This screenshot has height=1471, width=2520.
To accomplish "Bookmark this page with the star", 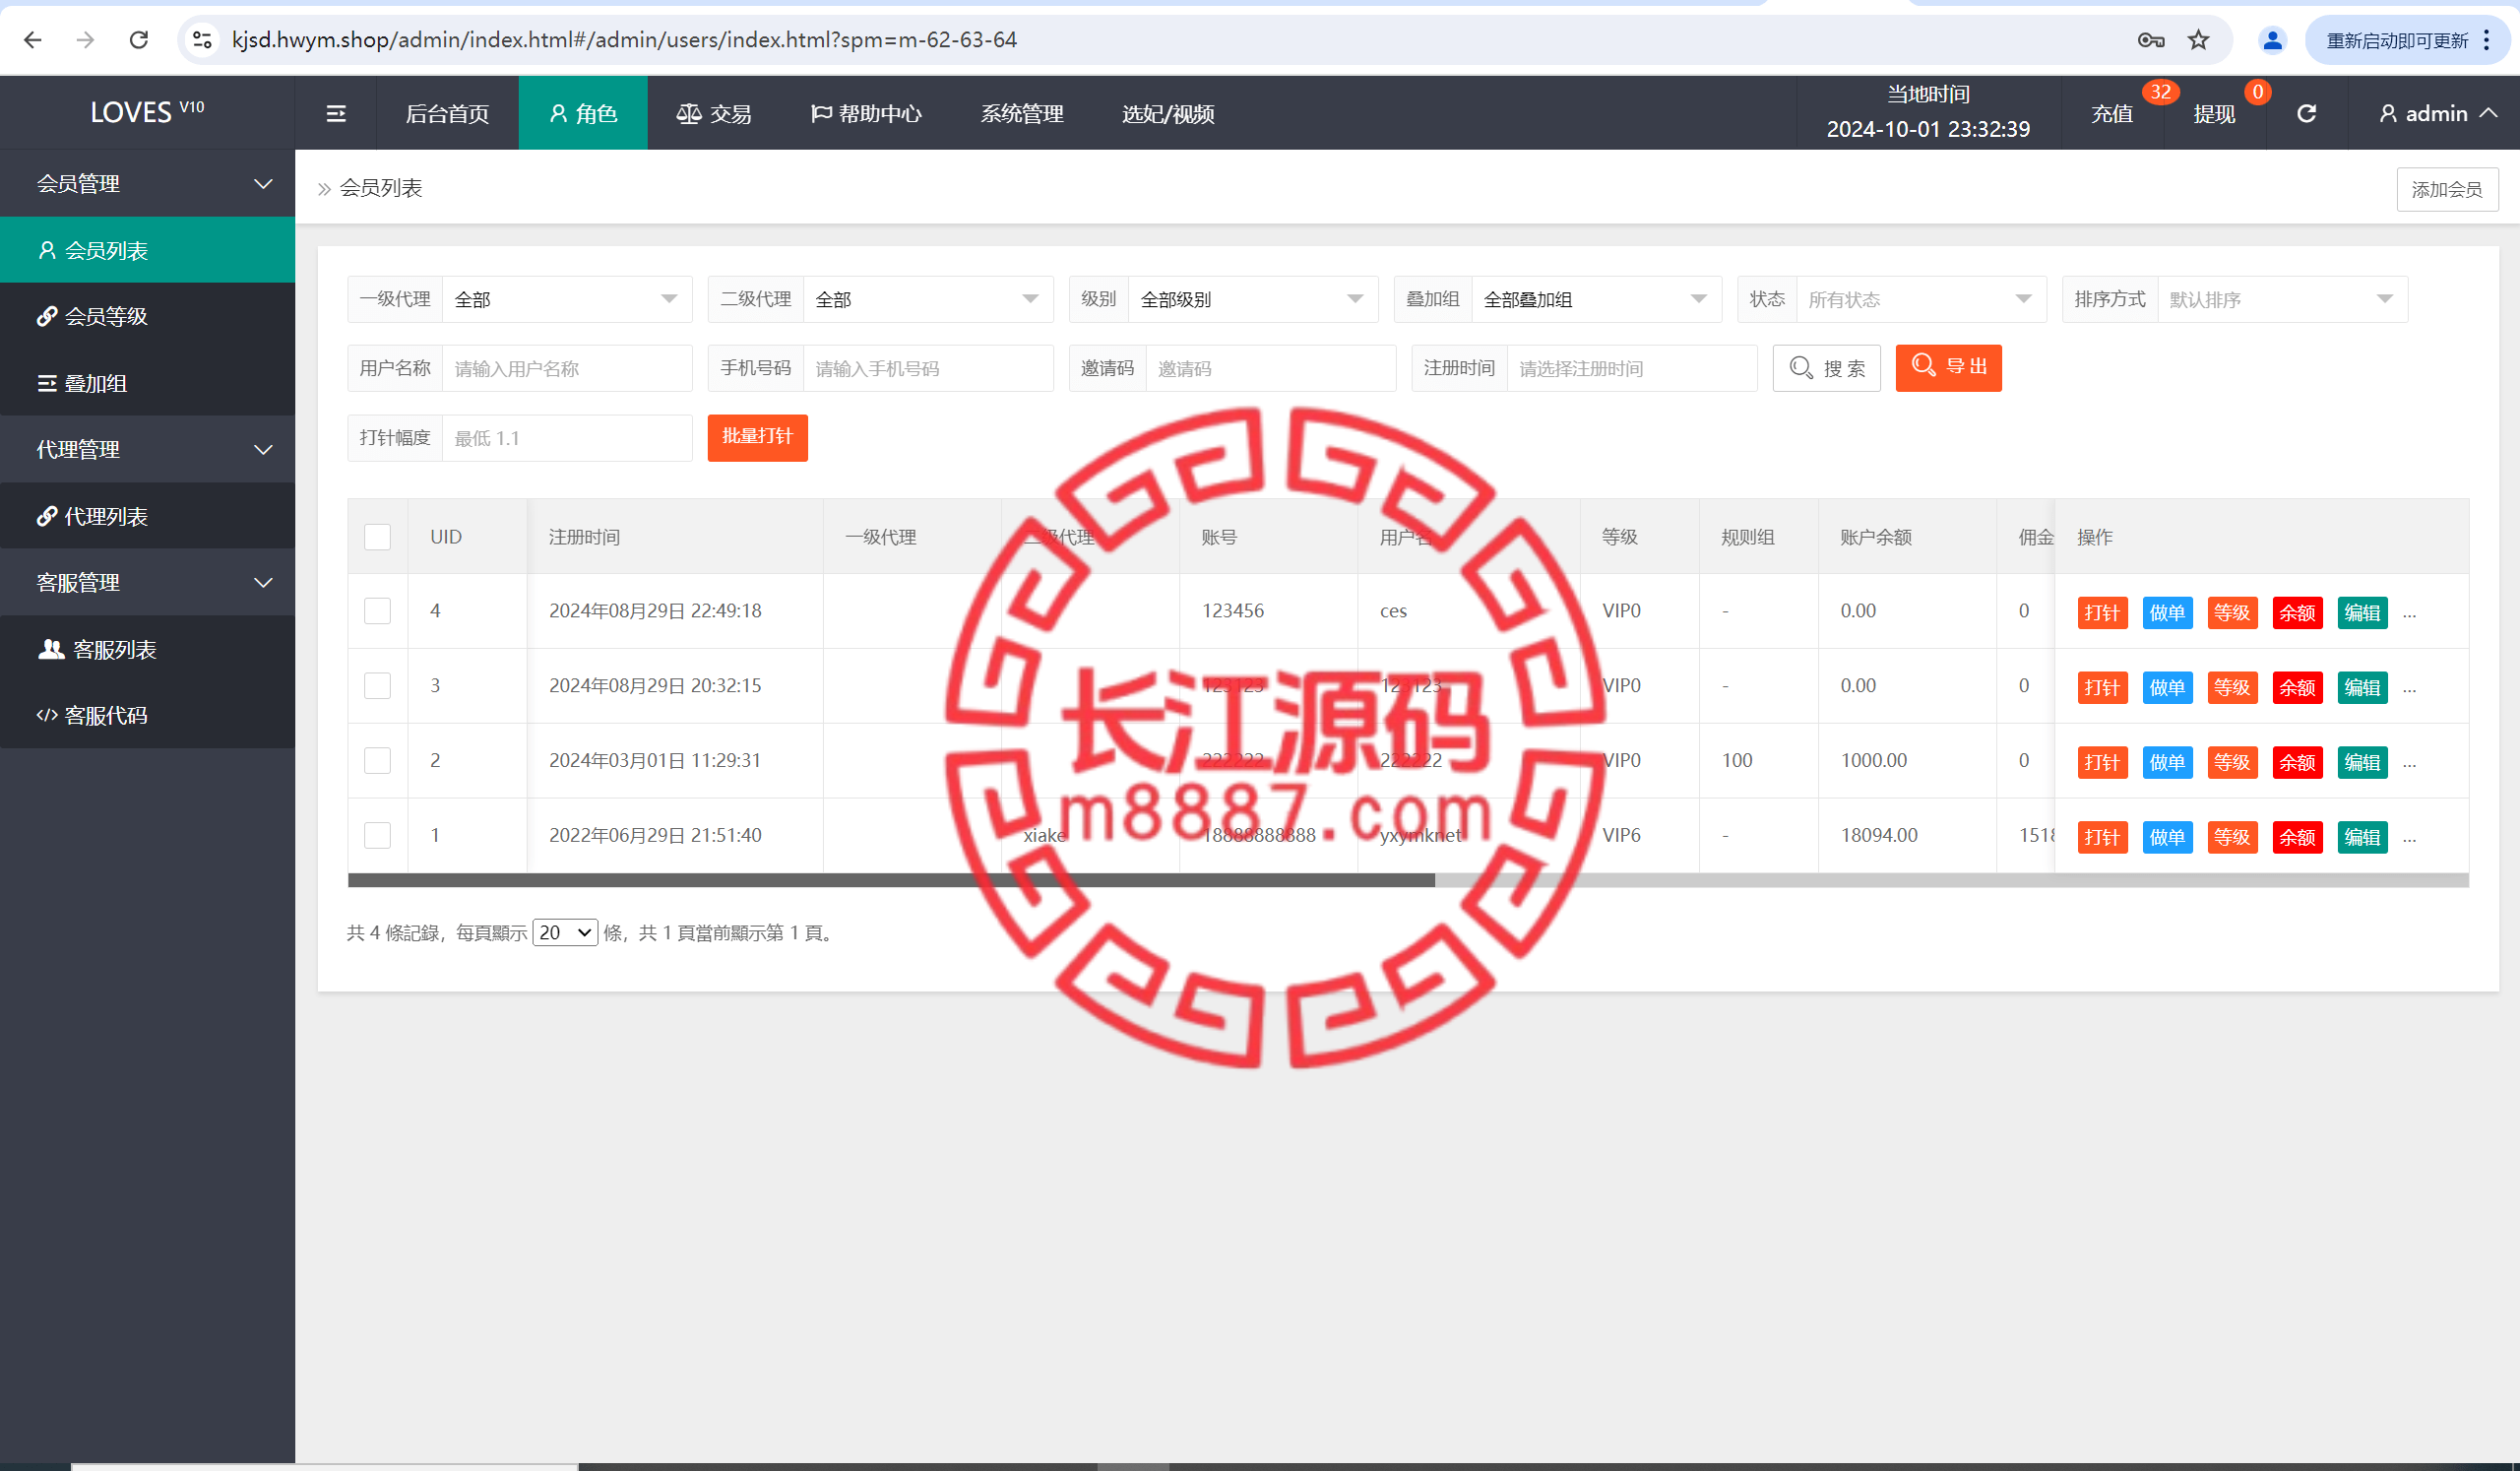I will 2198,40.
